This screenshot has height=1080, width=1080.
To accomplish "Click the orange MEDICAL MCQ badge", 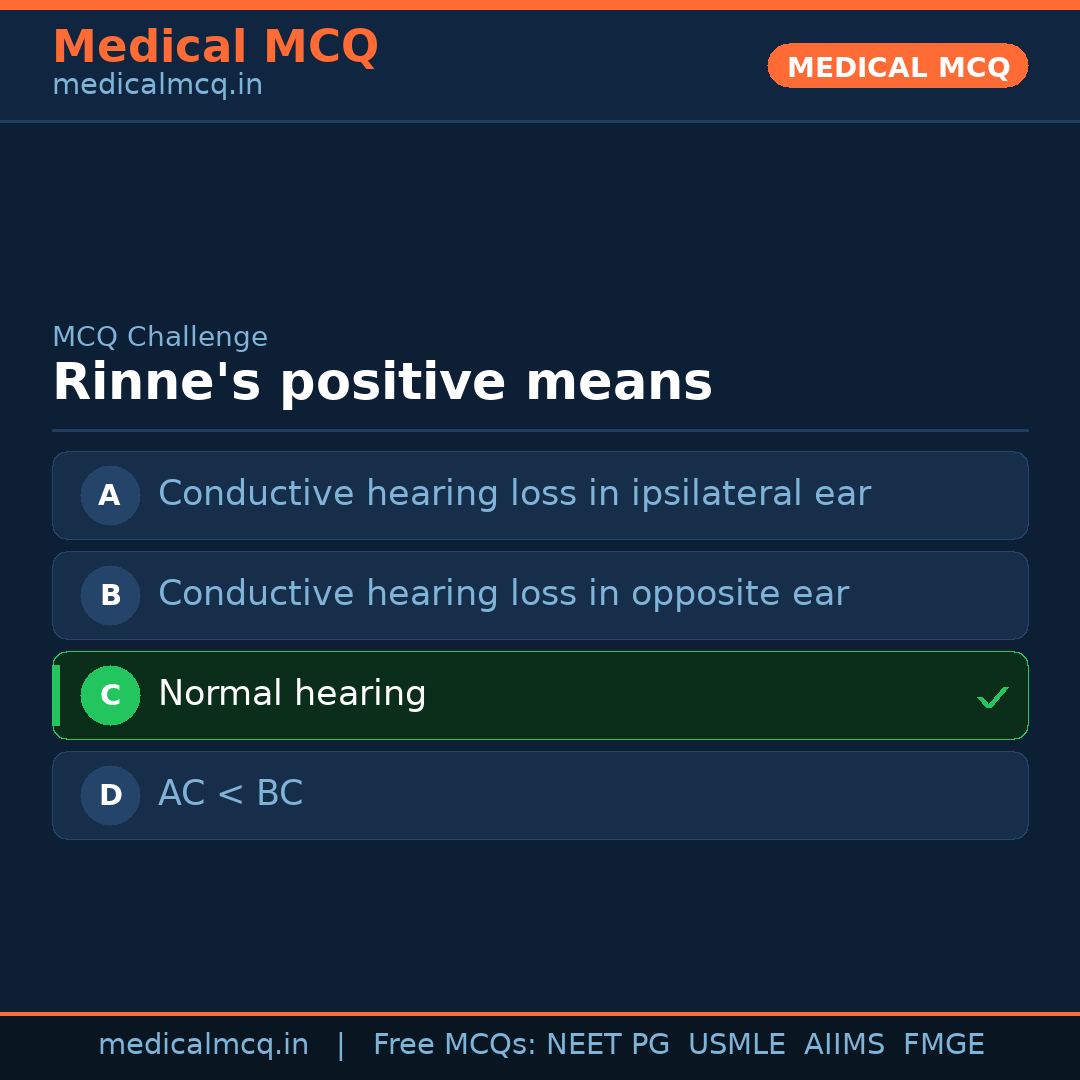I will click(x=897, y=66).
